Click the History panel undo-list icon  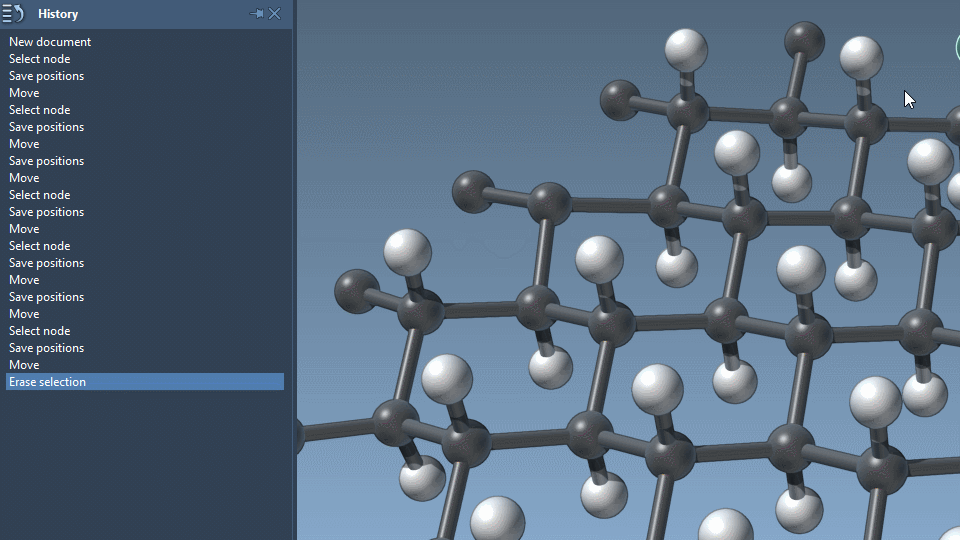click(x=14, y=13)
